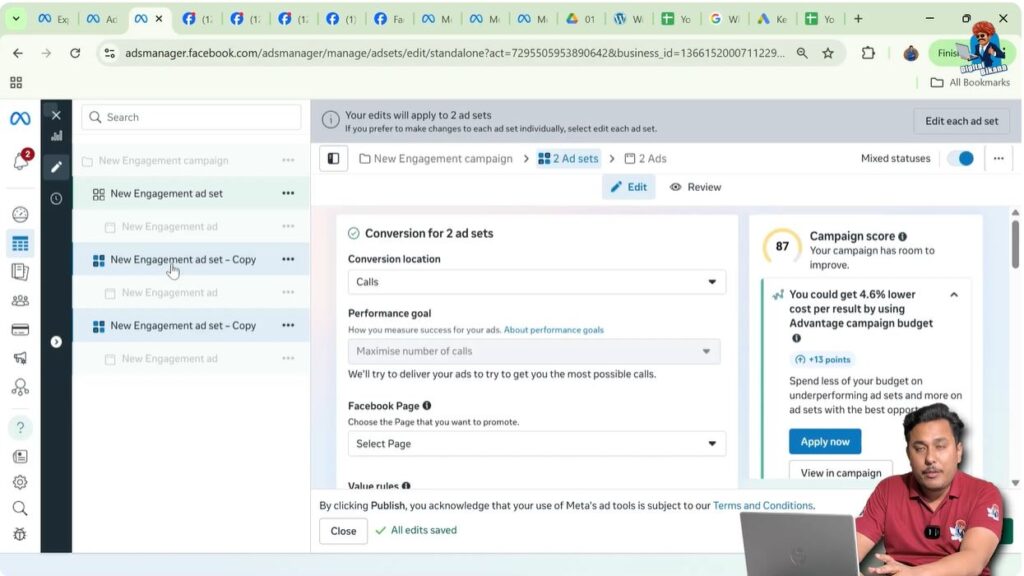Viewport: 1024px width, 576px height.
Task: Open the clock history icon
Action: pyautogui.click(x=56, y=199)
